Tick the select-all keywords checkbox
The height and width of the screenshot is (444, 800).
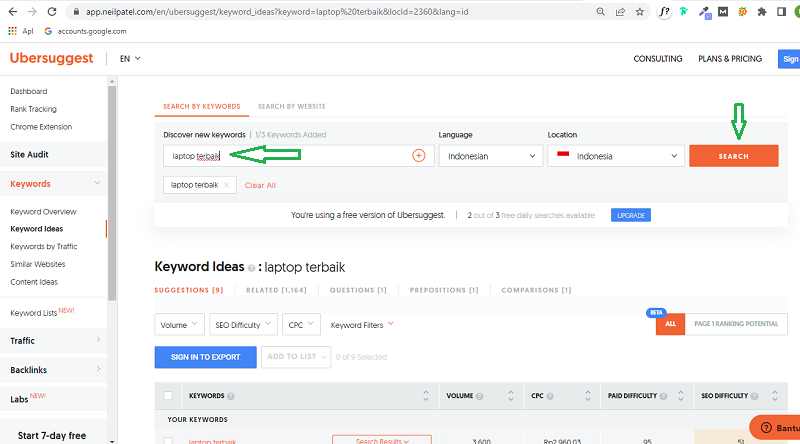point(168,396)
